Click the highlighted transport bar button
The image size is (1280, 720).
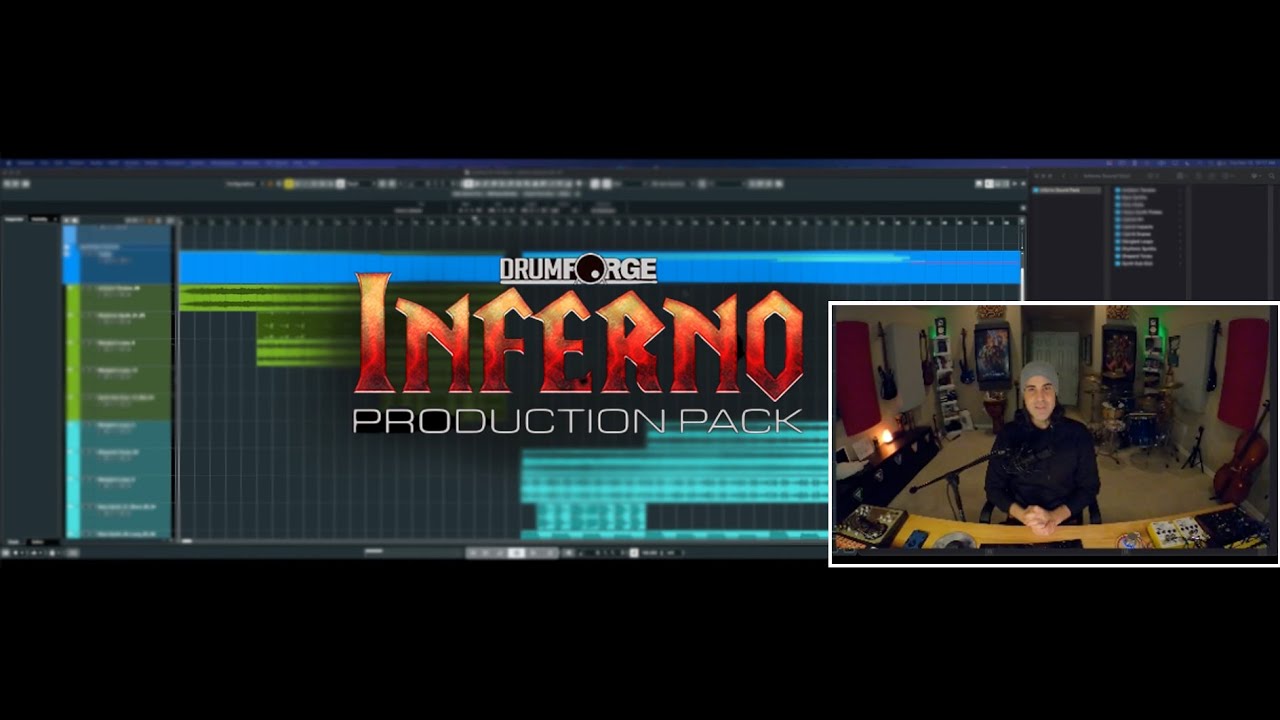tap(517, 552)
